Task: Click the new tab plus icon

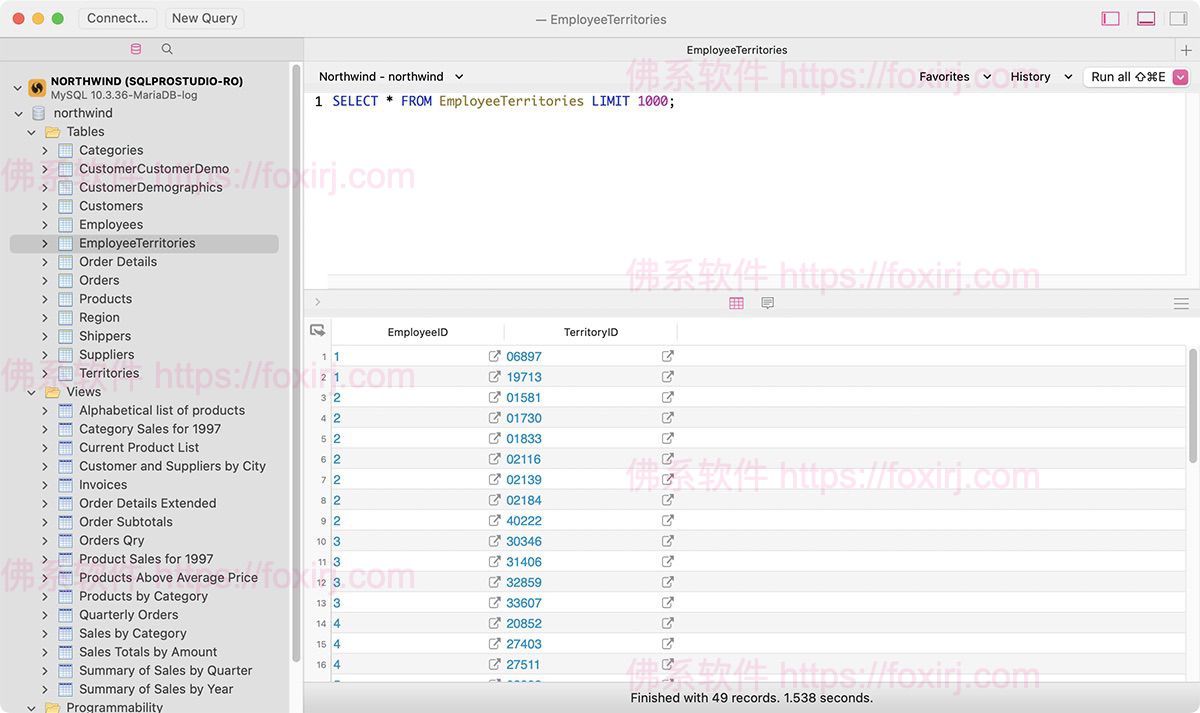Action: tap(1186, 50)
